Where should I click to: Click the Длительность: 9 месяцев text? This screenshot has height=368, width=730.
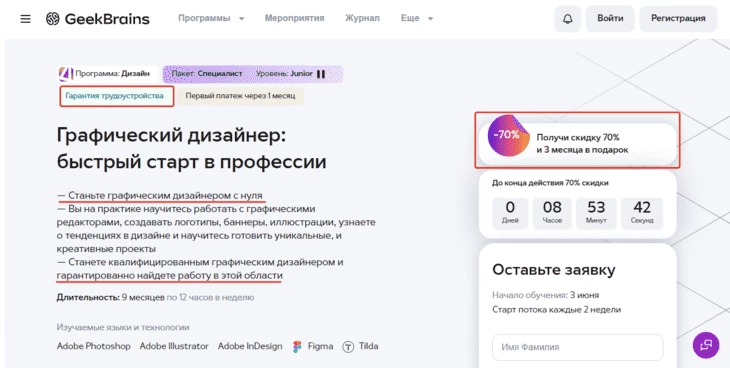[110, 297]
